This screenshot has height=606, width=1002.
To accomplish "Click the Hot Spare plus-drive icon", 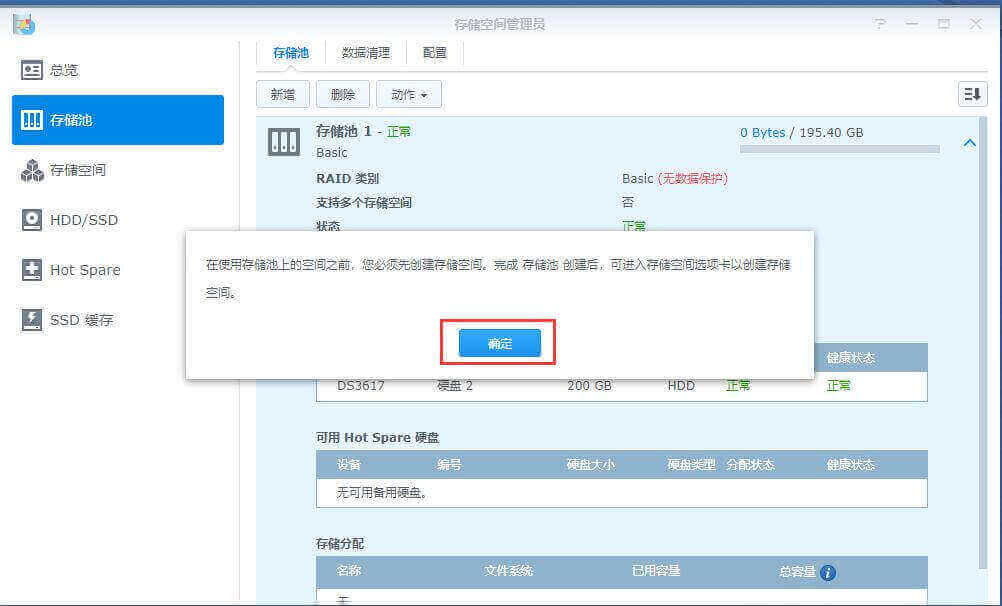I will 31,270.
